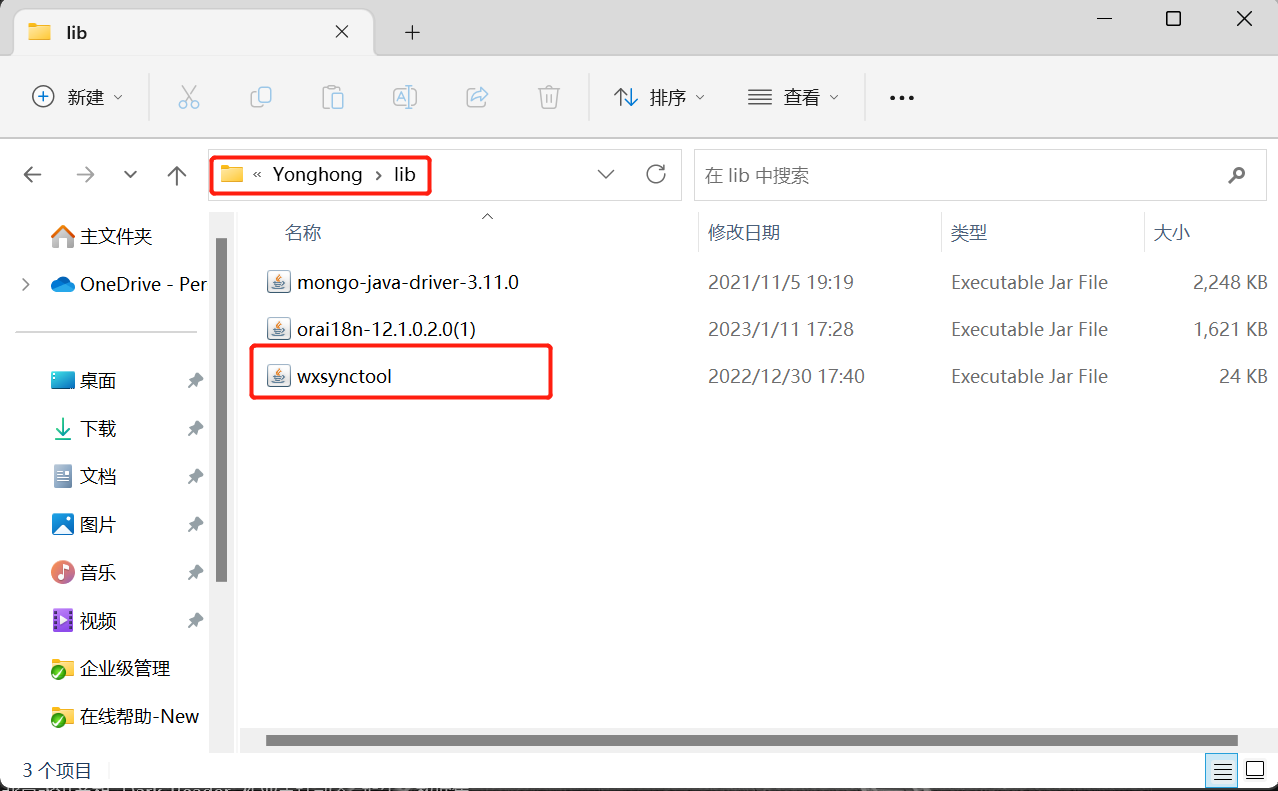The height and width of the screenshot is (791, 1278).
Task: Click the Copy icon in toolbar
Action: (x=261, y=97)
